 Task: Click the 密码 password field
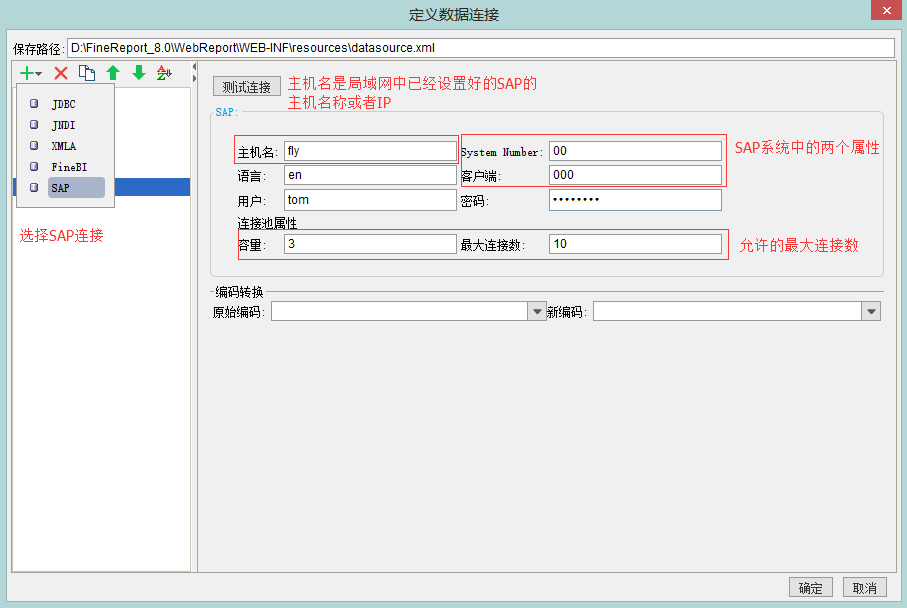(635, 200)
